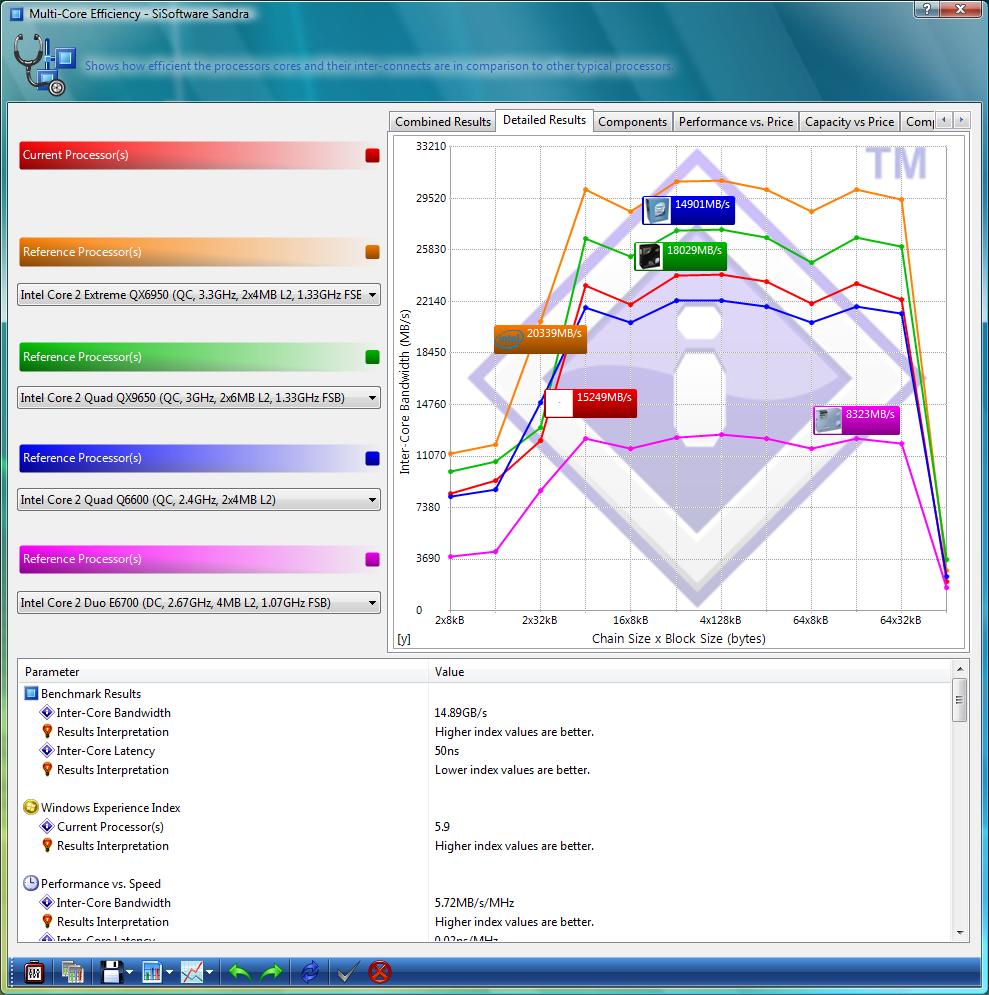The image size is (989, 995).
Task: Switch to the Combined Results tab
Action: [443, 121]
